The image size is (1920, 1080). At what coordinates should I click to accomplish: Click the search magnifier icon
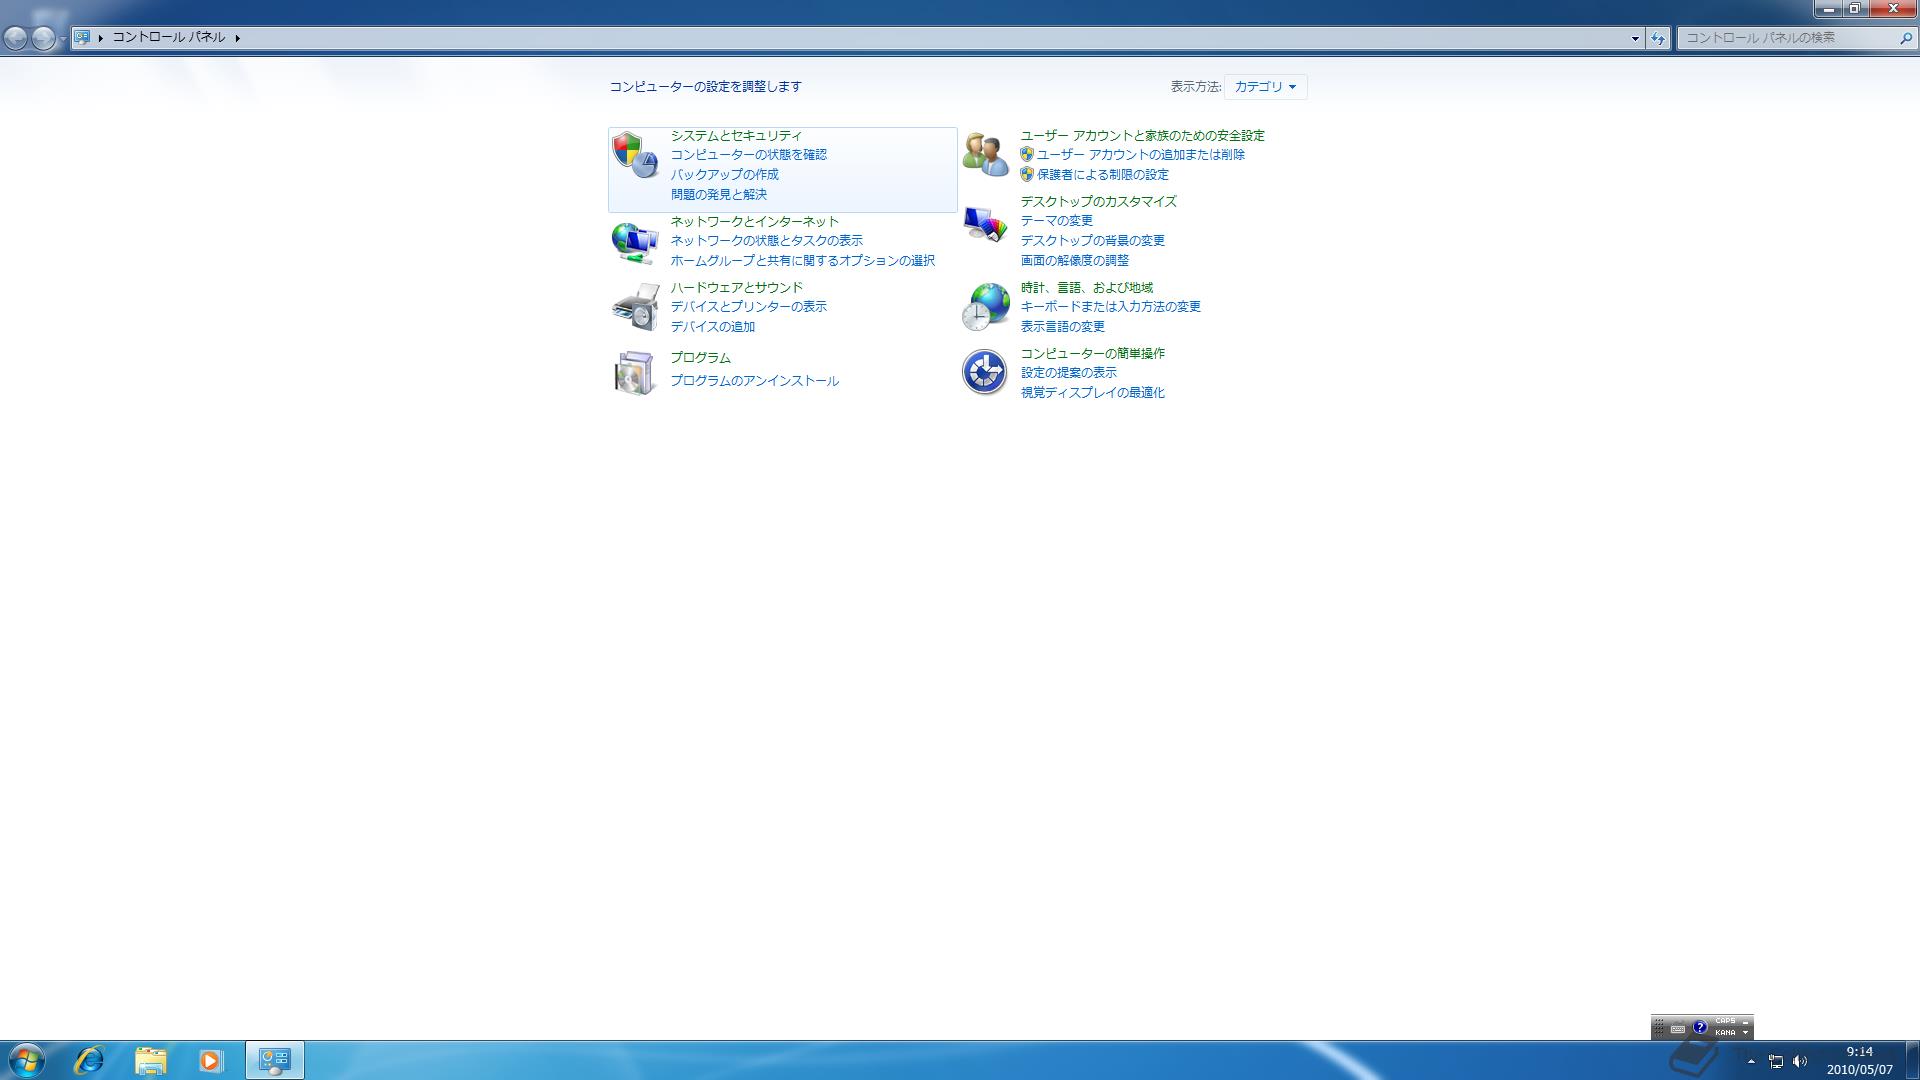[1905, 38]
